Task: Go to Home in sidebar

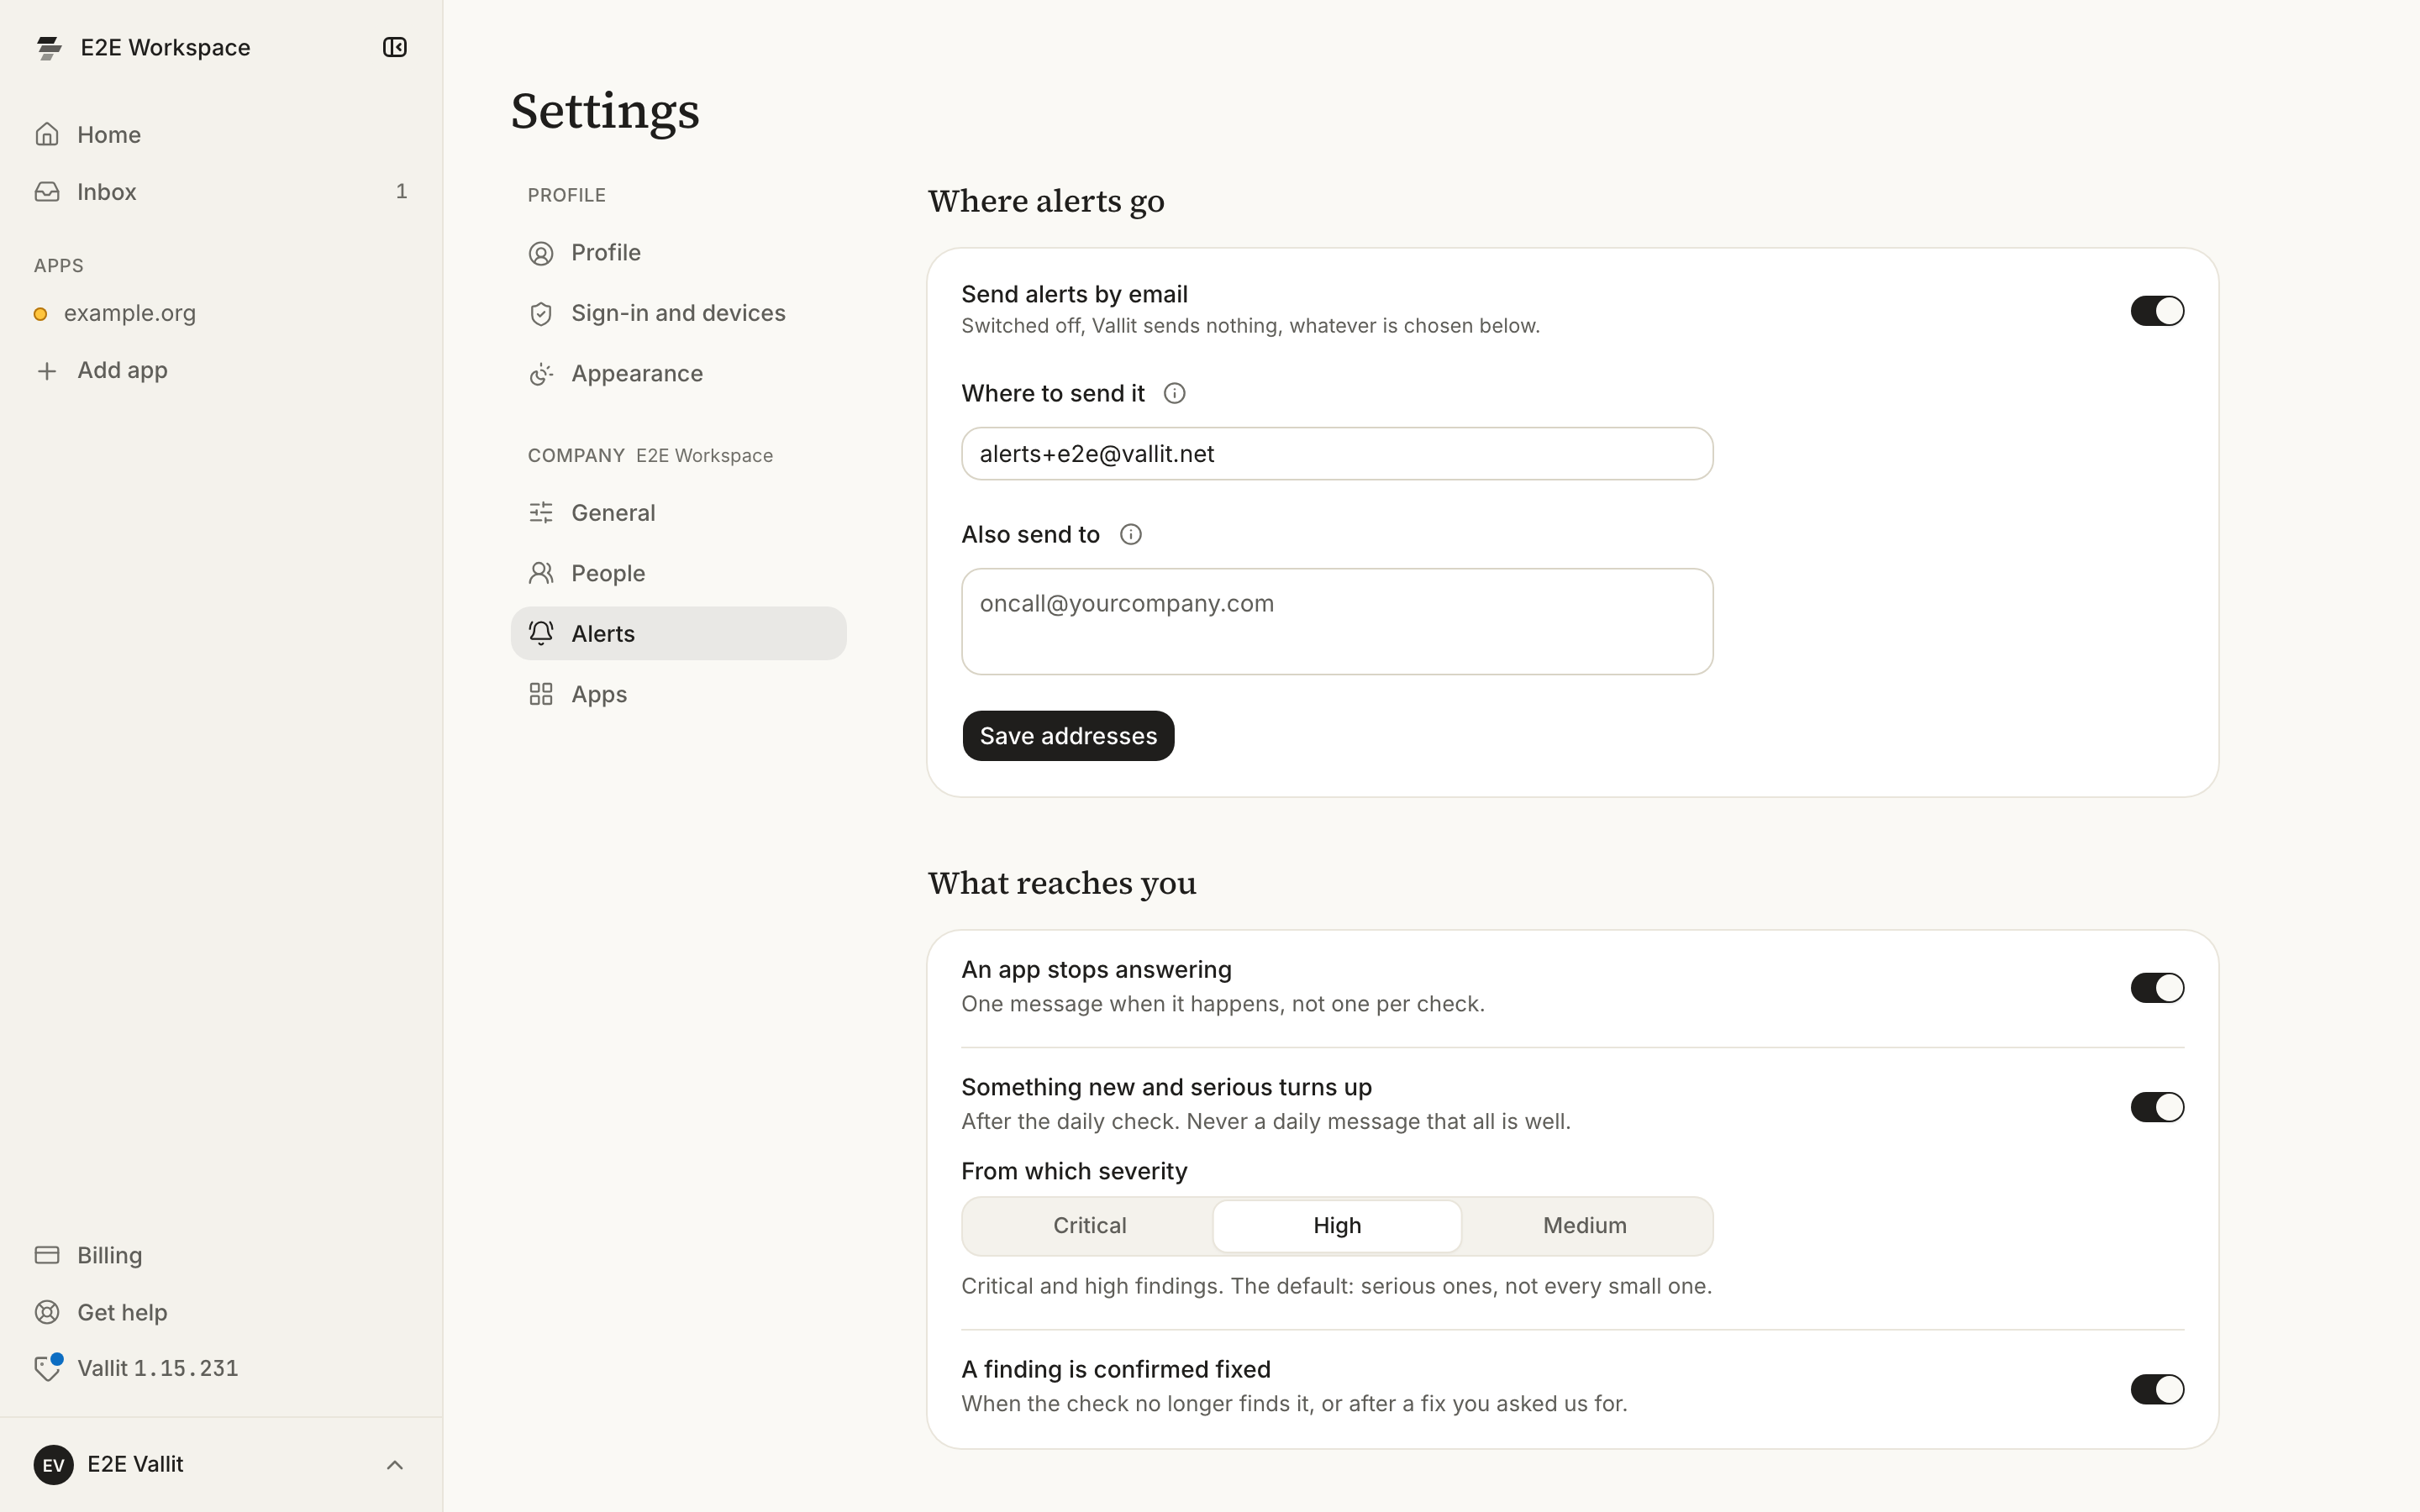Action: click(x=221, y=134)
